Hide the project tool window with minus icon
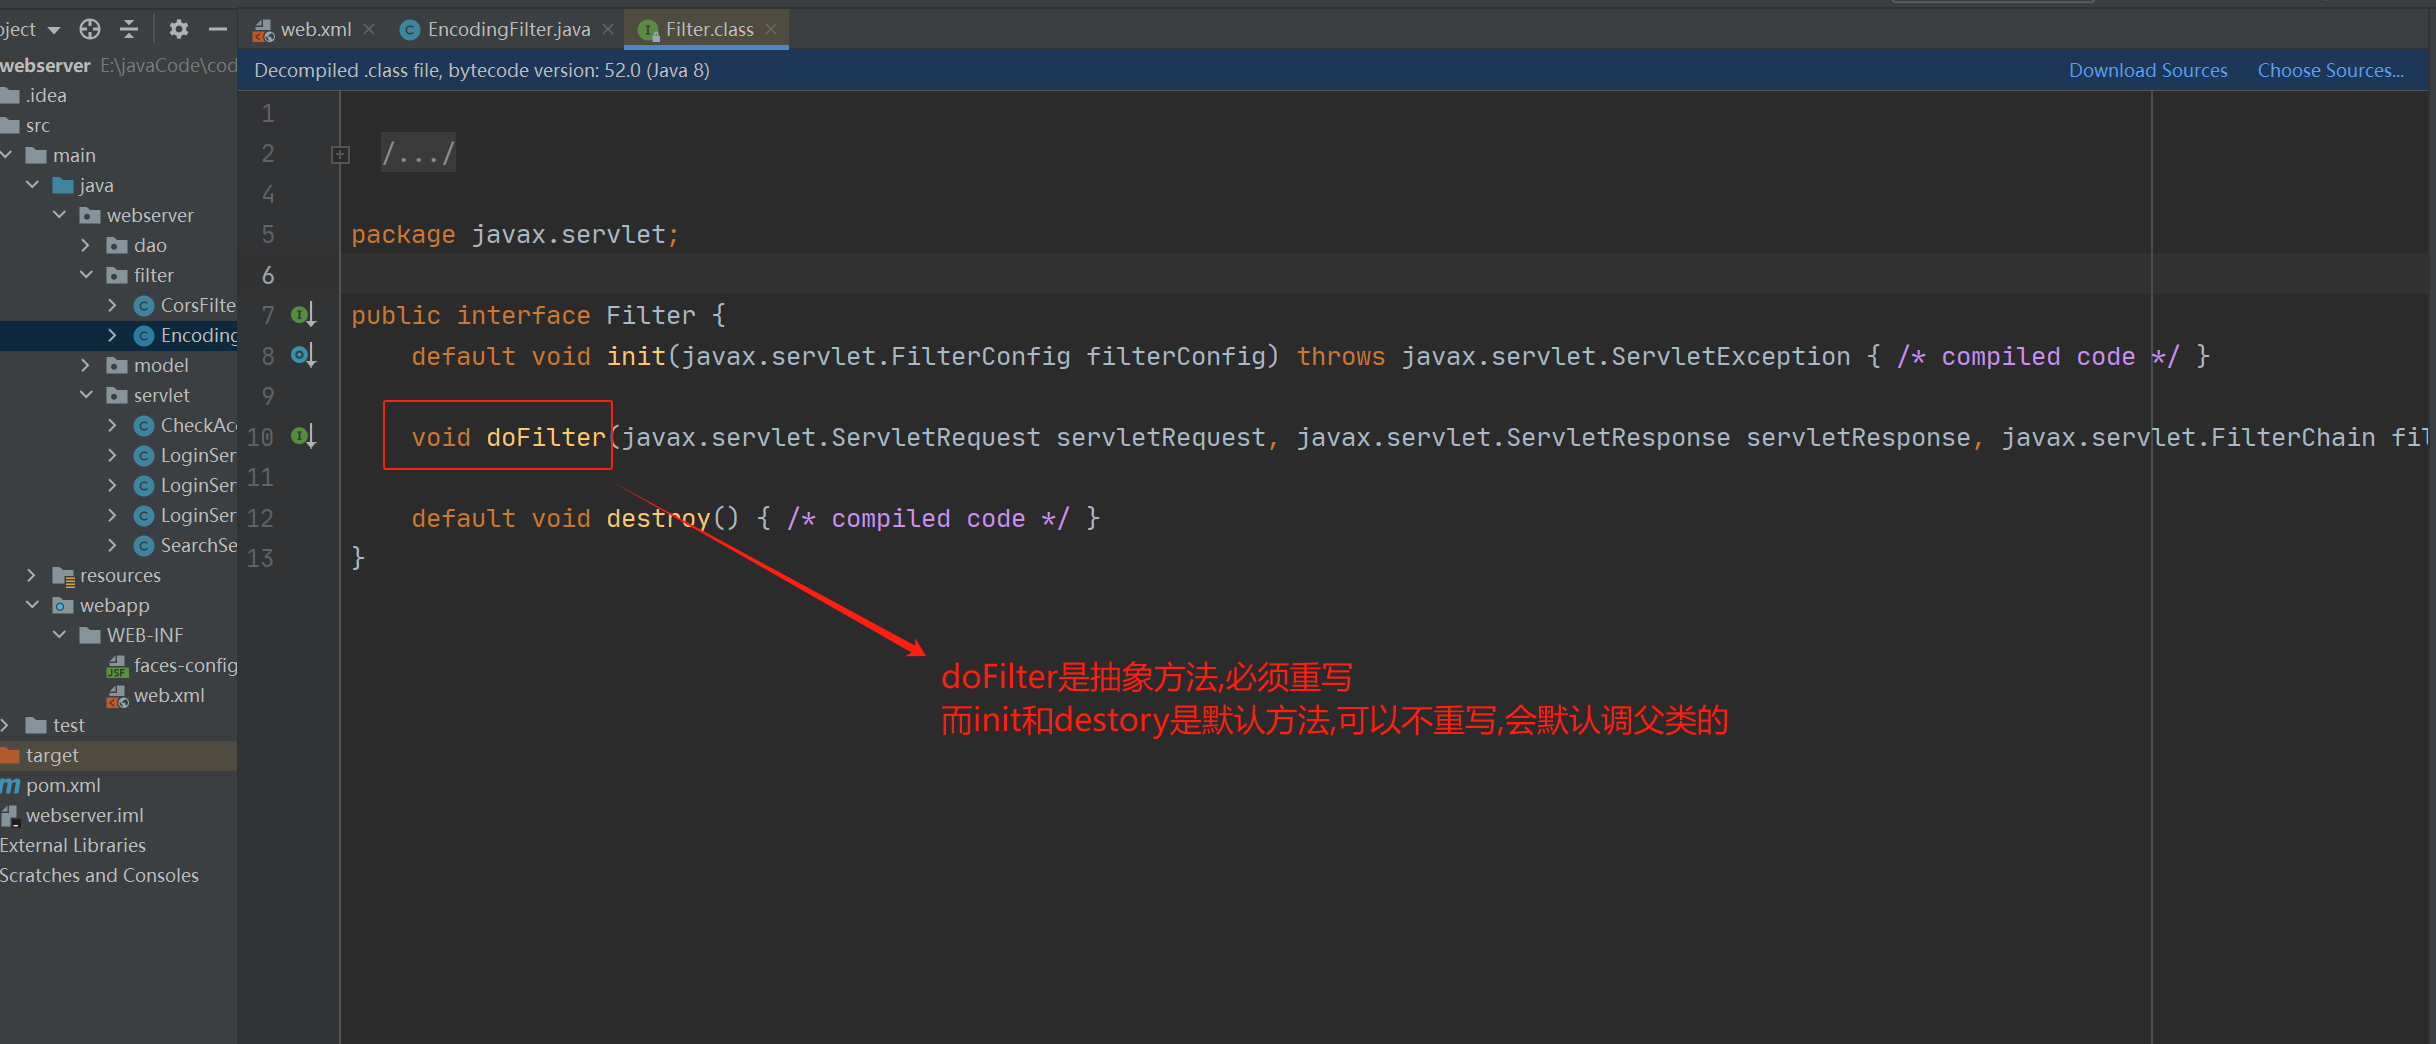Viewport: 2436px width, 1044px height. (217, 29)
